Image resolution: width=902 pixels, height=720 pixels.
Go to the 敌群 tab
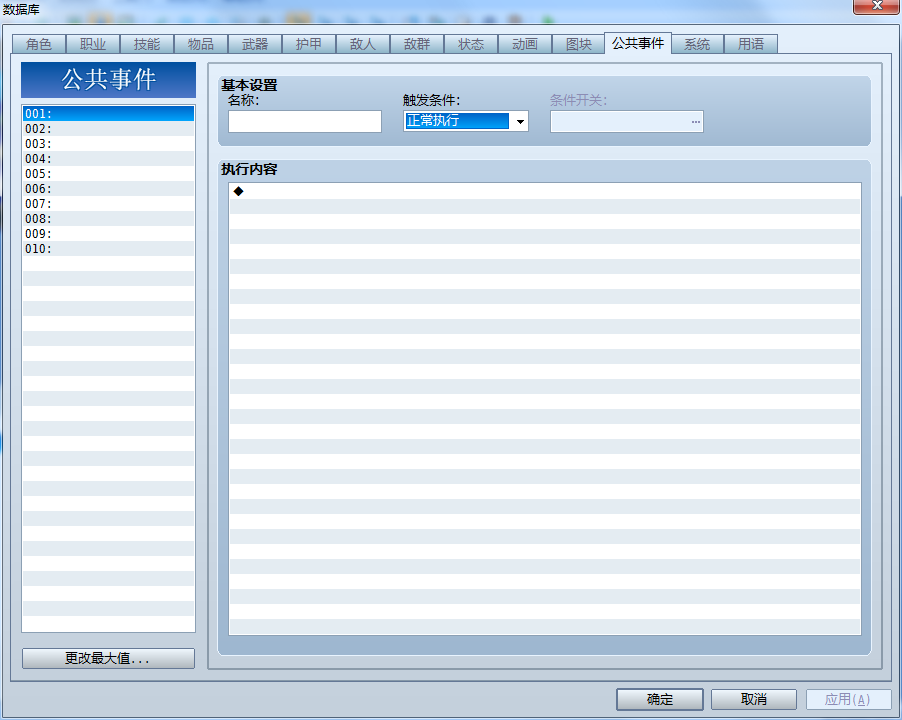[x=417, y=44]
